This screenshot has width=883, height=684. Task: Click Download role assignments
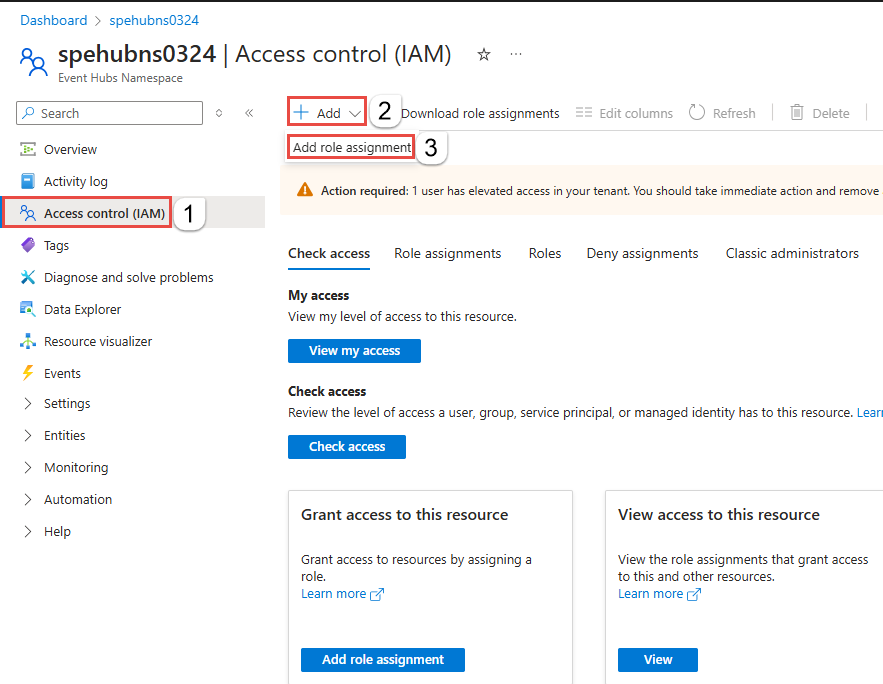click(x=480, y=114)
